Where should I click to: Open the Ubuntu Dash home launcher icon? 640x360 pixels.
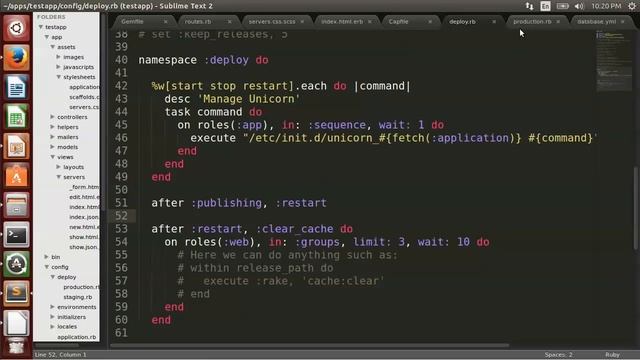(x=16, y=28)
